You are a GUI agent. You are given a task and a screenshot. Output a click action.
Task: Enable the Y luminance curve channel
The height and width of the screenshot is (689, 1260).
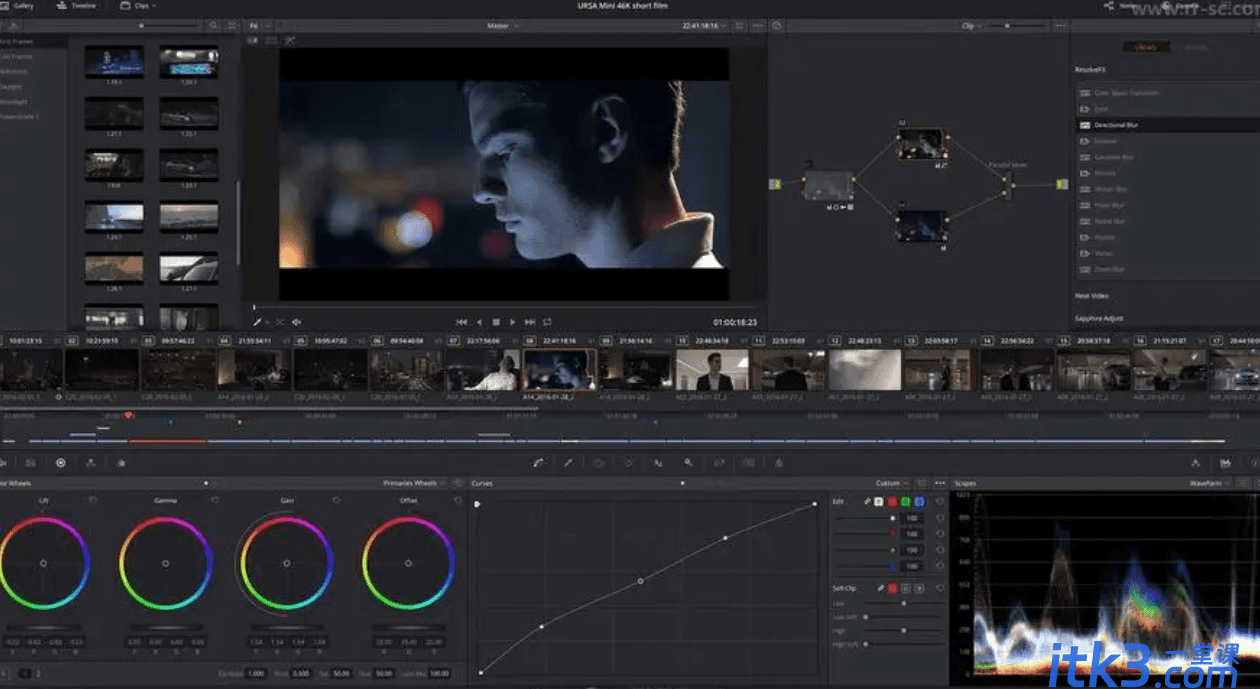pyautogui.click(x=879, y=501)
